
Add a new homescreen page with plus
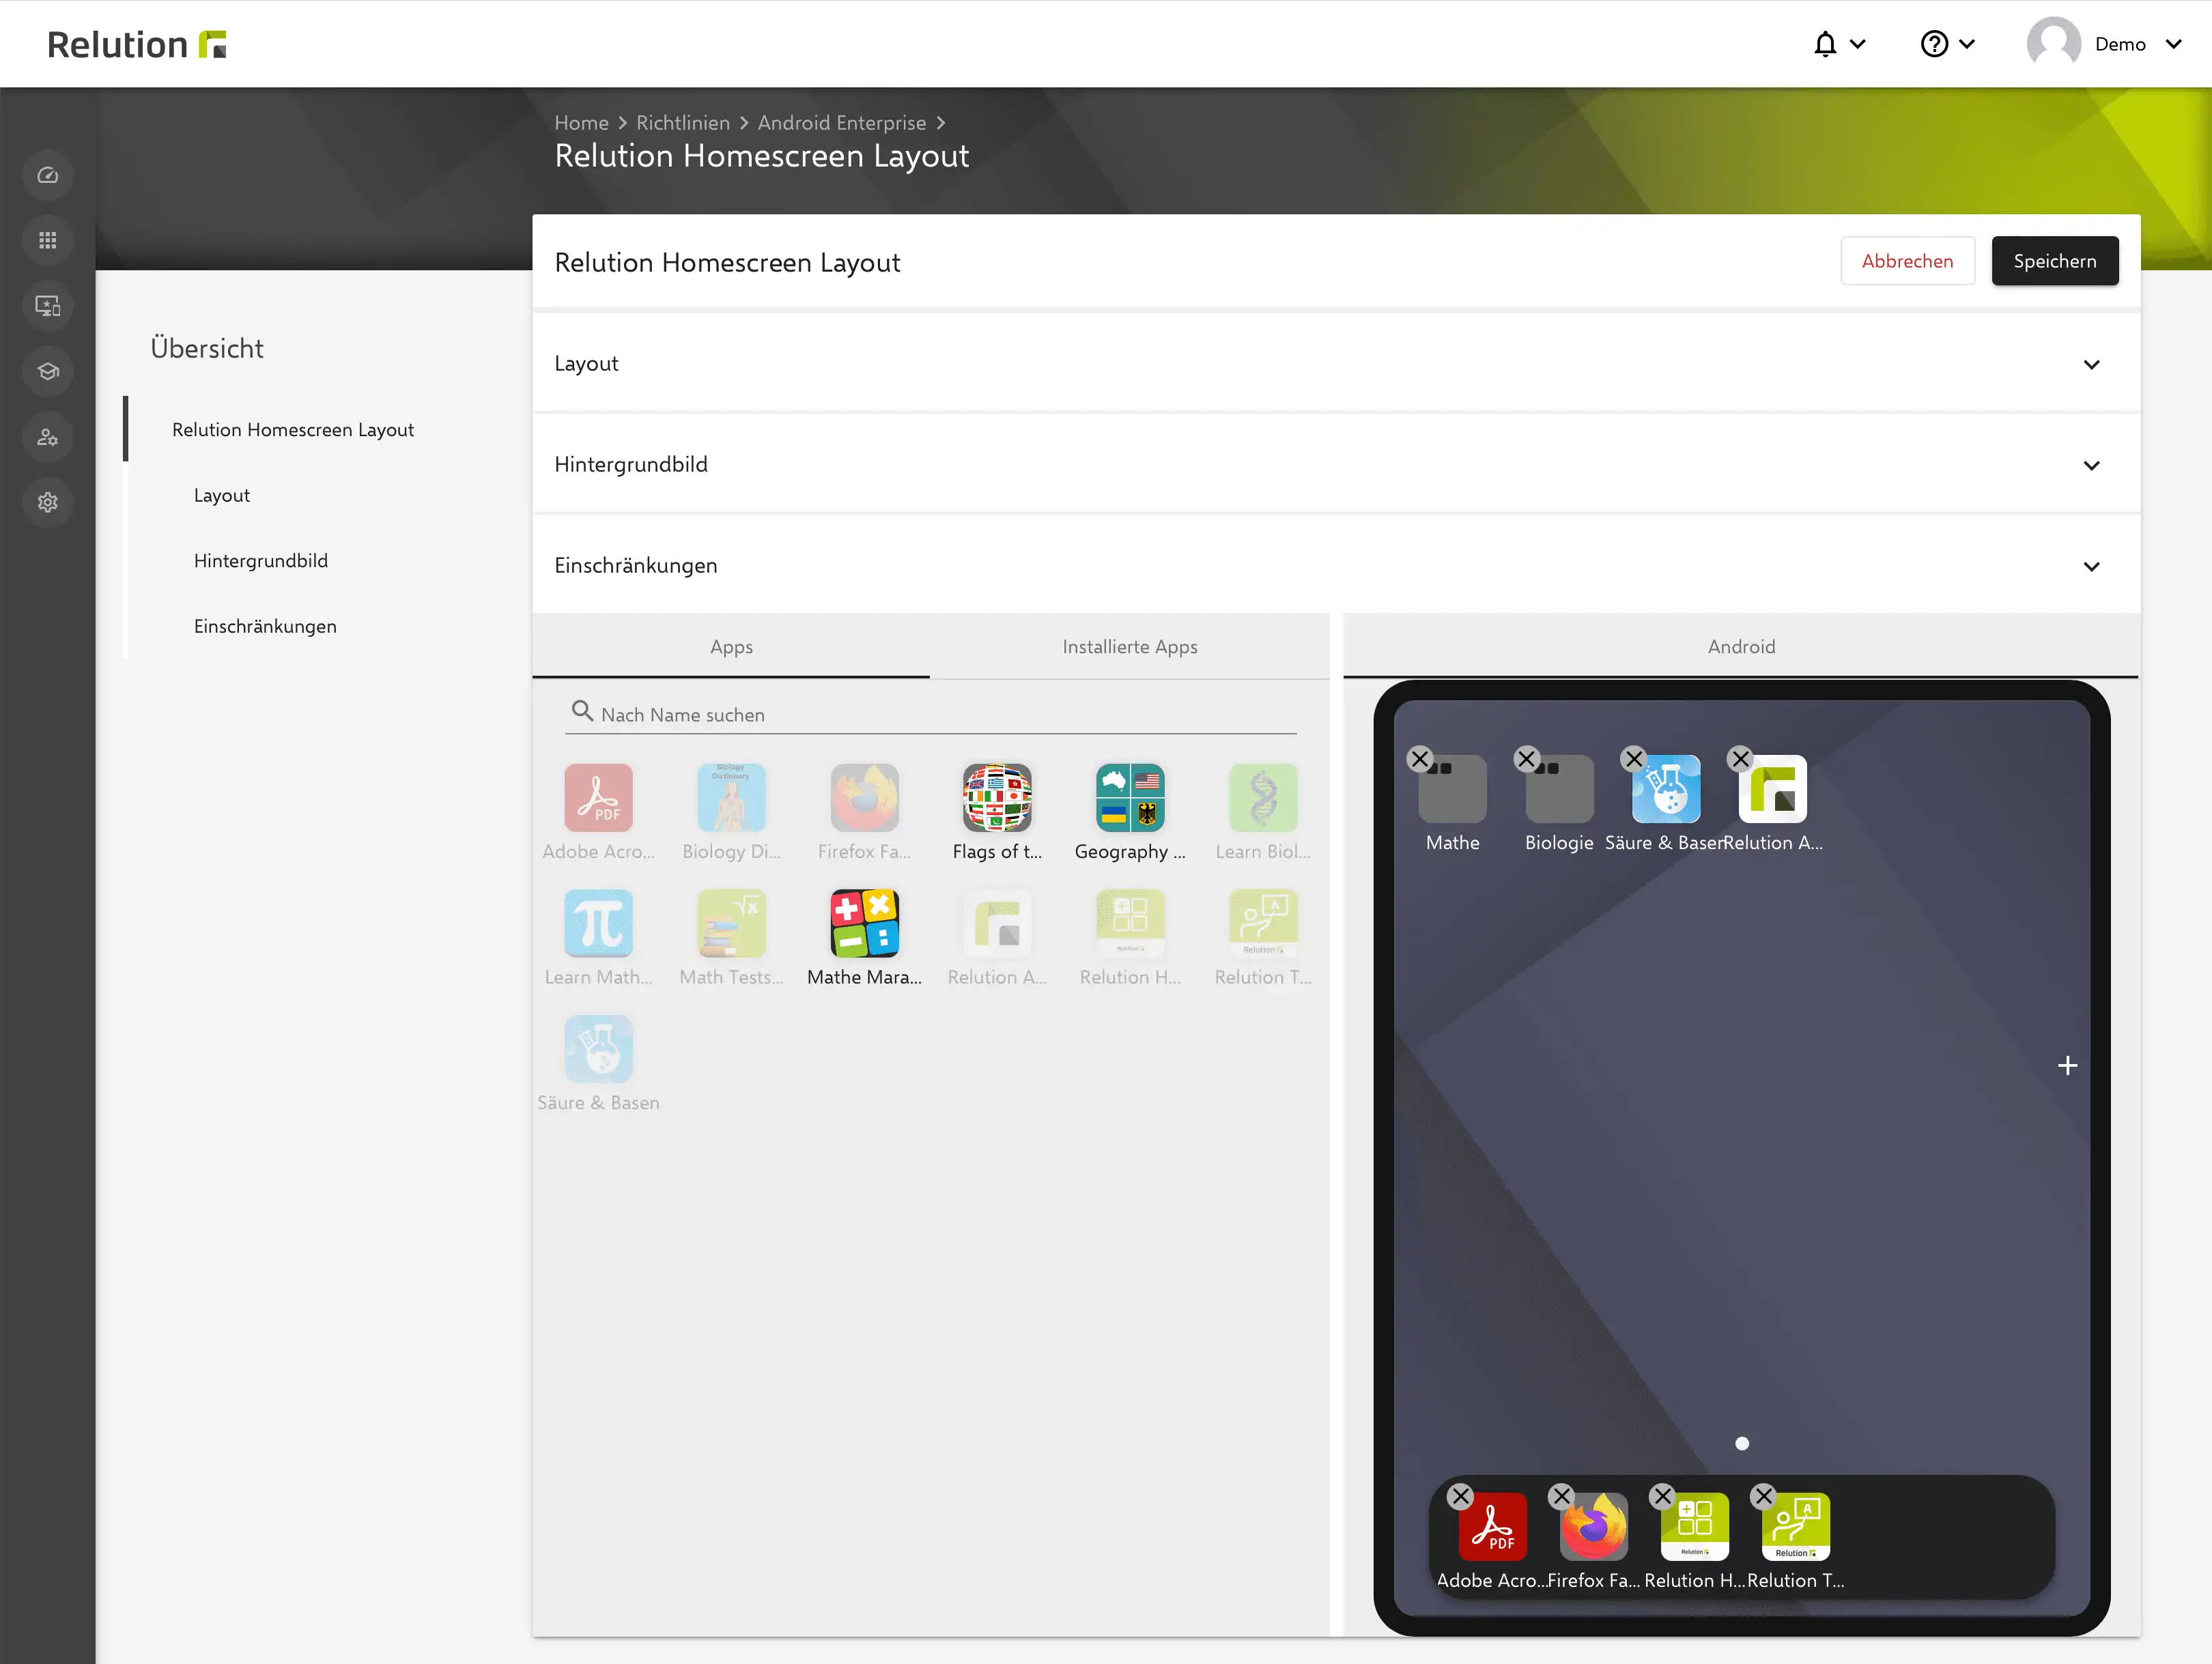[2067, 1066]
